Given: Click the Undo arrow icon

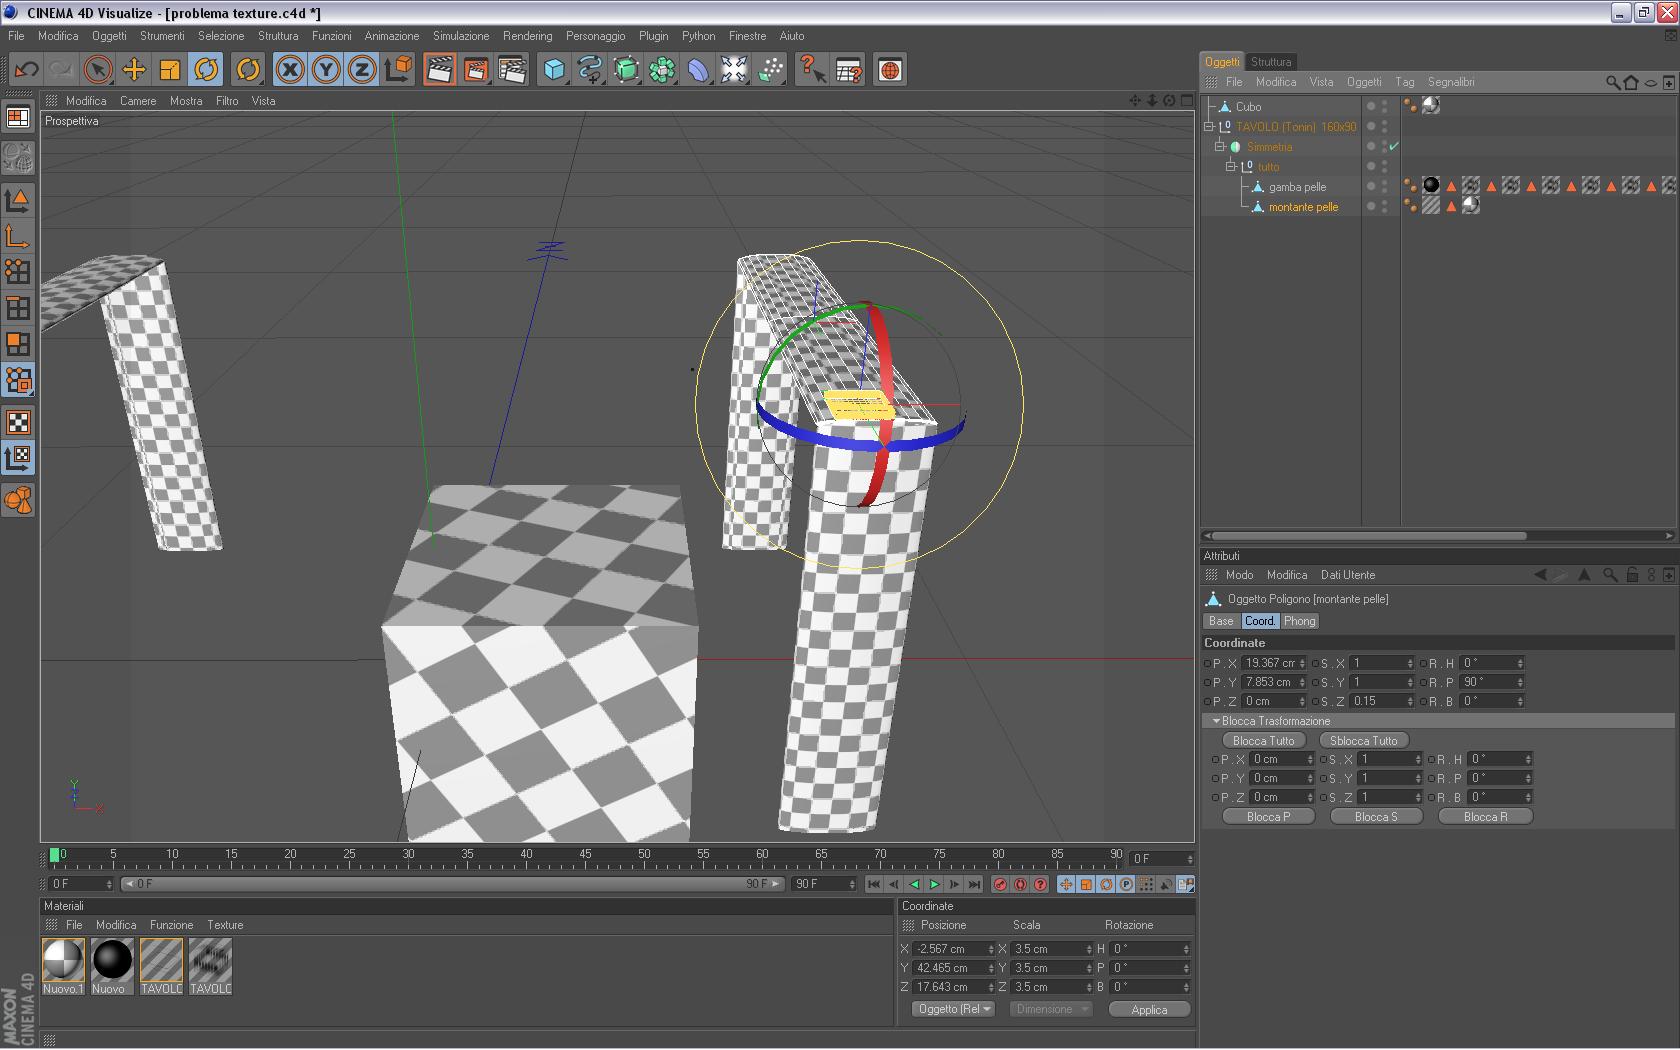Looking at the screenshot, I should [26, 70].
